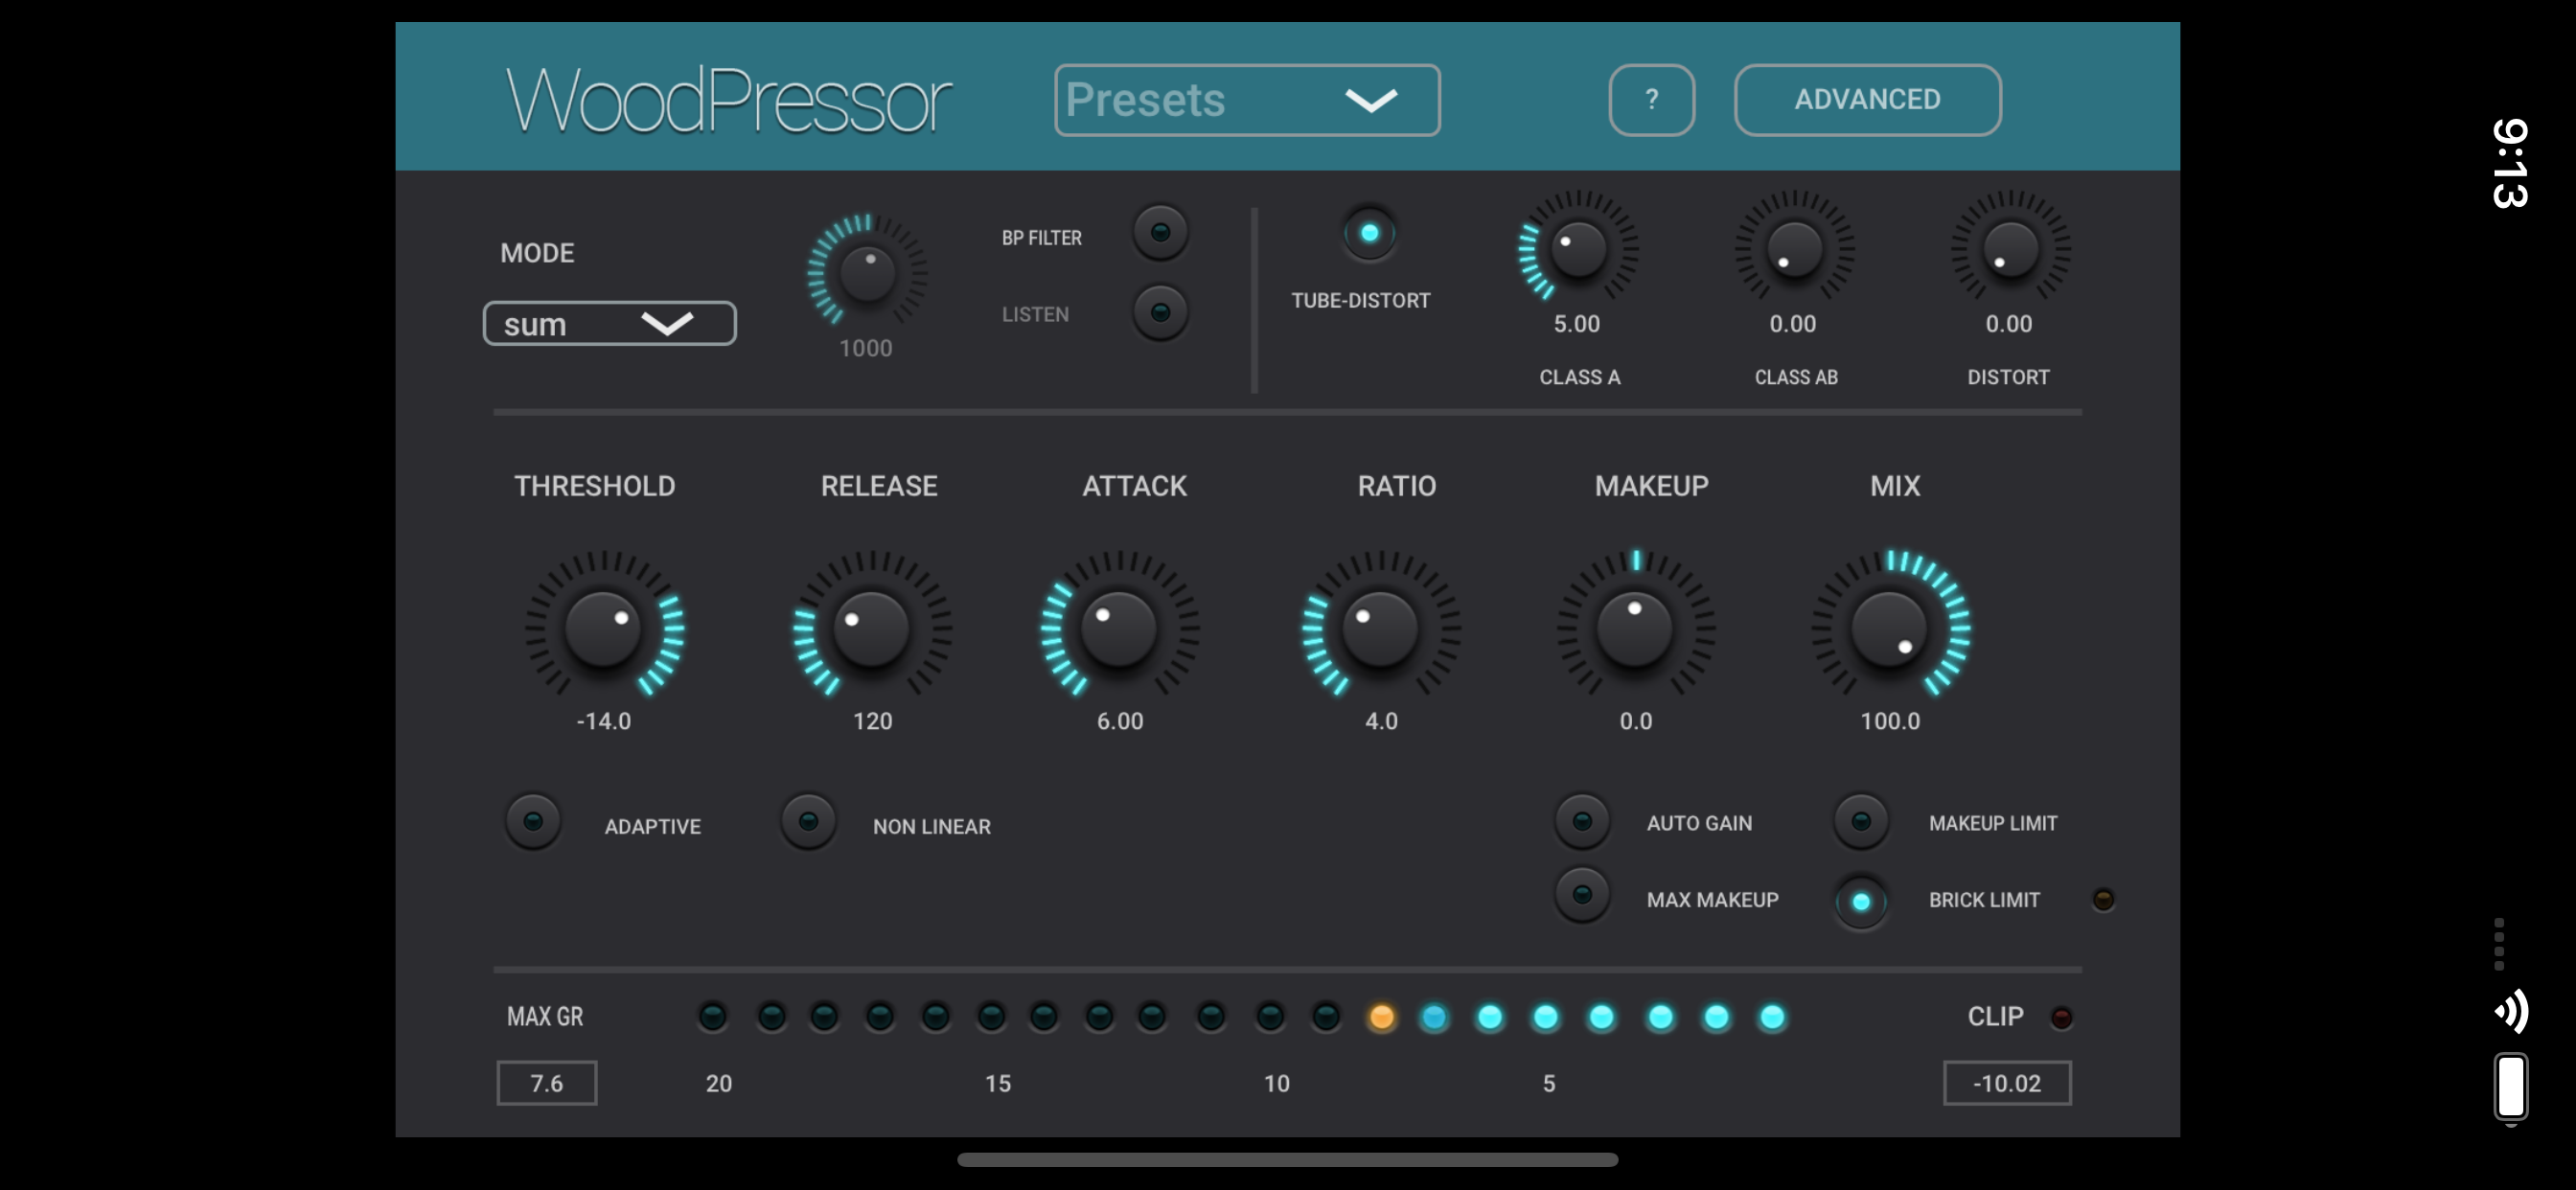Enable AUTO GAIN
This screenshot has width=2576, height=1190.
point(1582,820)
